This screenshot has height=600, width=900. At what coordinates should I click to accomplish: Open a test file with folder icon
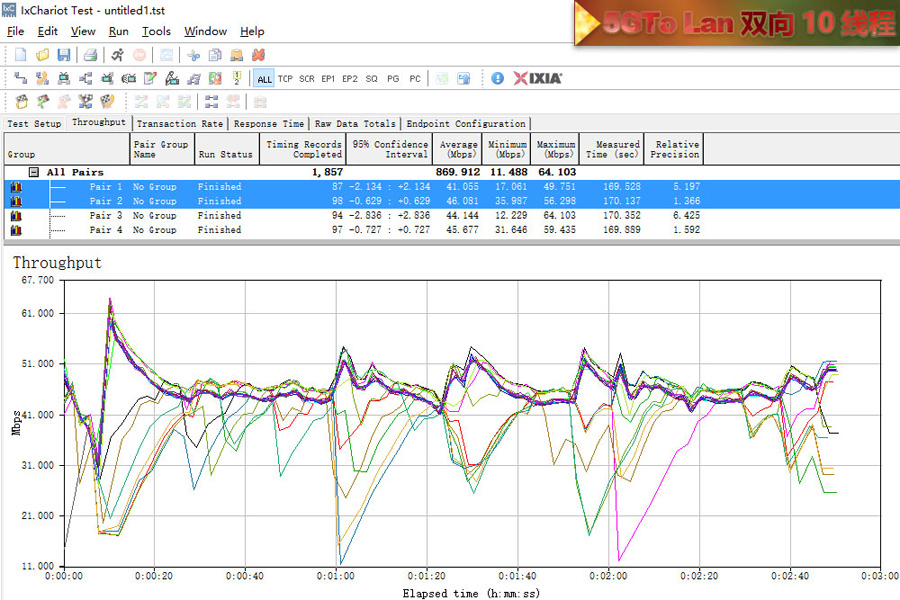click(42, 55)
